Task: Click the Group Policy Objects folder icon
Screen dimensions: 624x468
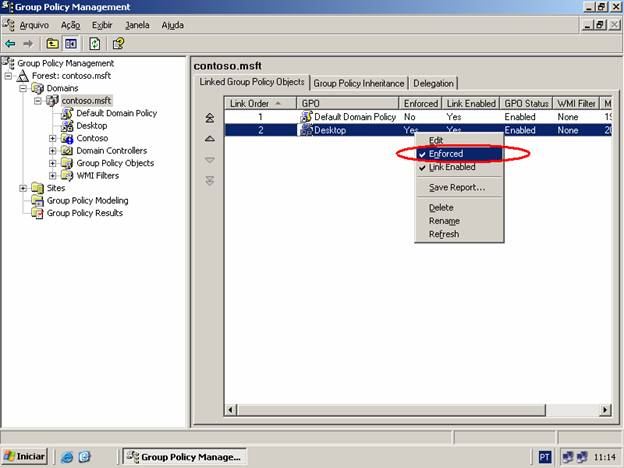Action: point(67,163)
